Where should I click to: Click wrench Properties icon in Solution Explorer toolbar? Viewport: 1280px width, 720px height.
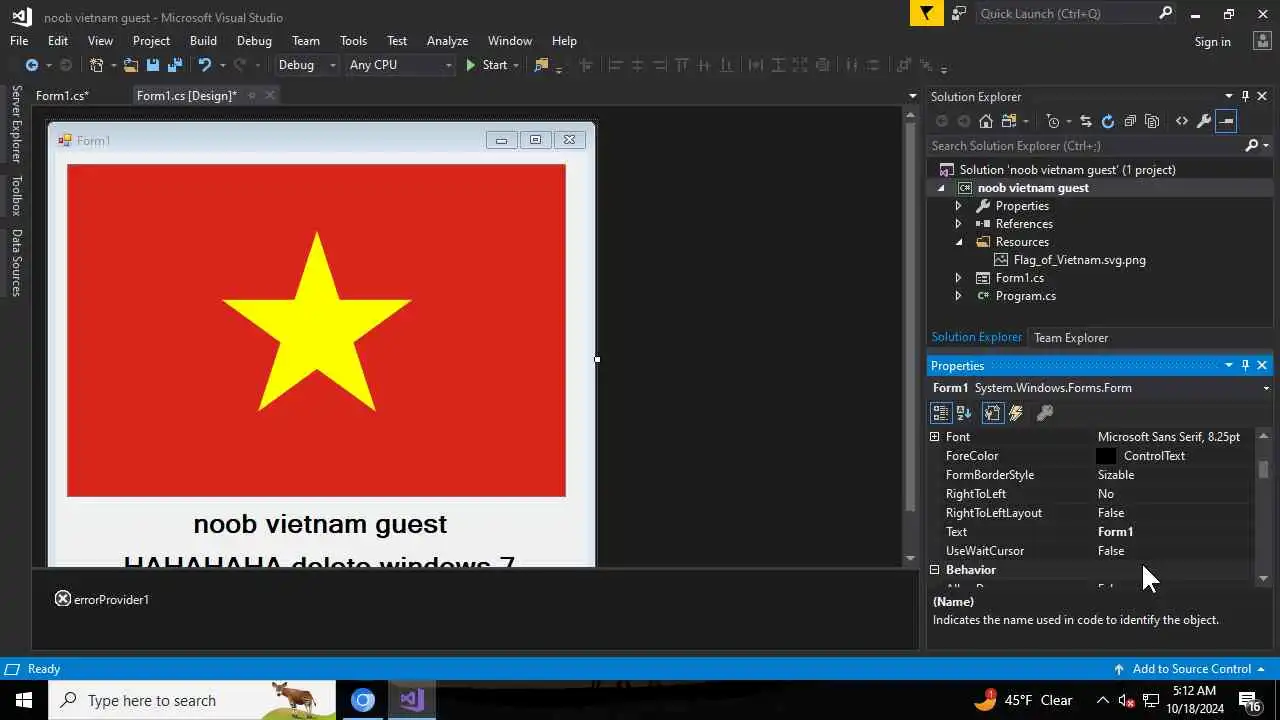pyautogui.click(x=1204, y=121)
